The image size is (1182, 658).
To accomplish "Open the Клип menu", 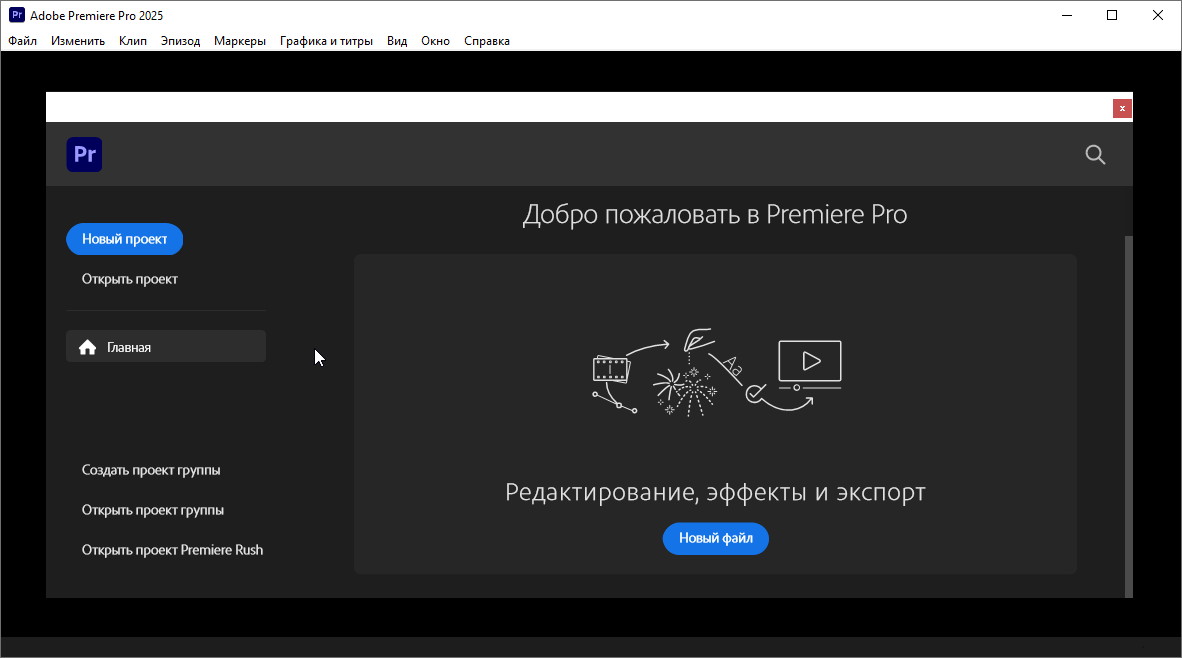I will [x=133, y=41].
